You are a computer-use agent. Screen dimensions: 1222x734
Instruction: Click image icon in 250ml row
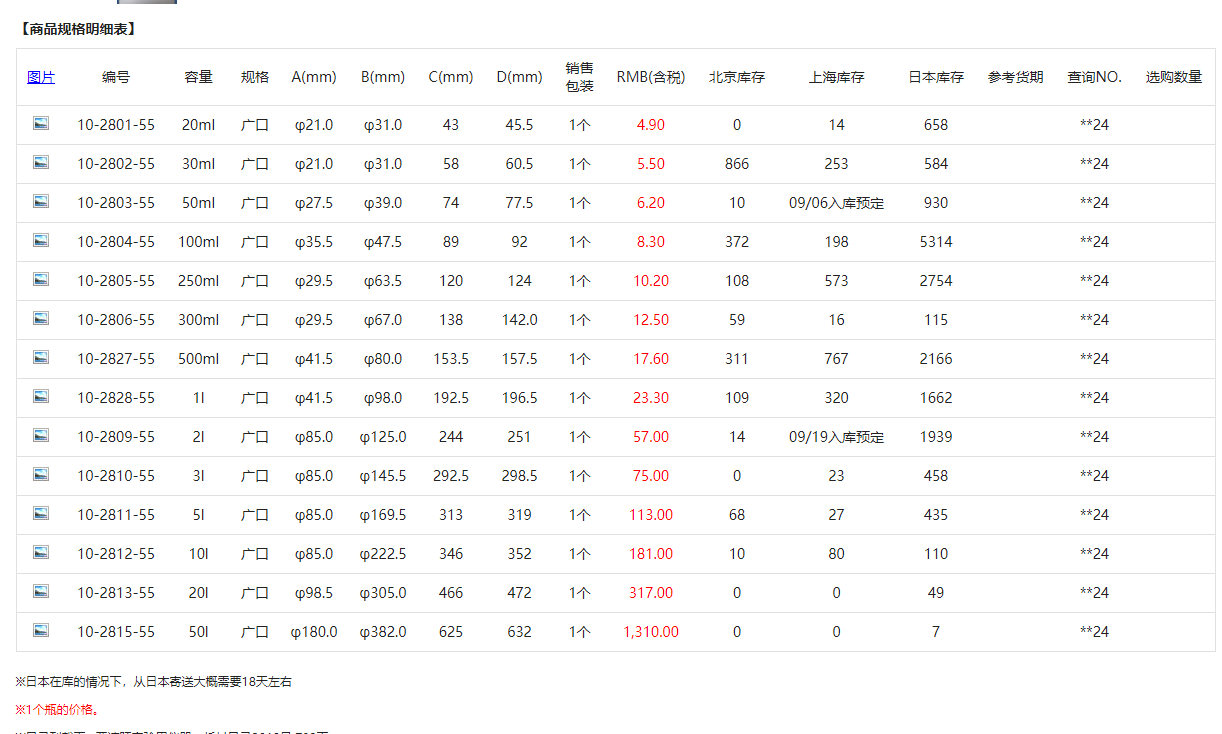pyautogui.click(x=41, y=279)
